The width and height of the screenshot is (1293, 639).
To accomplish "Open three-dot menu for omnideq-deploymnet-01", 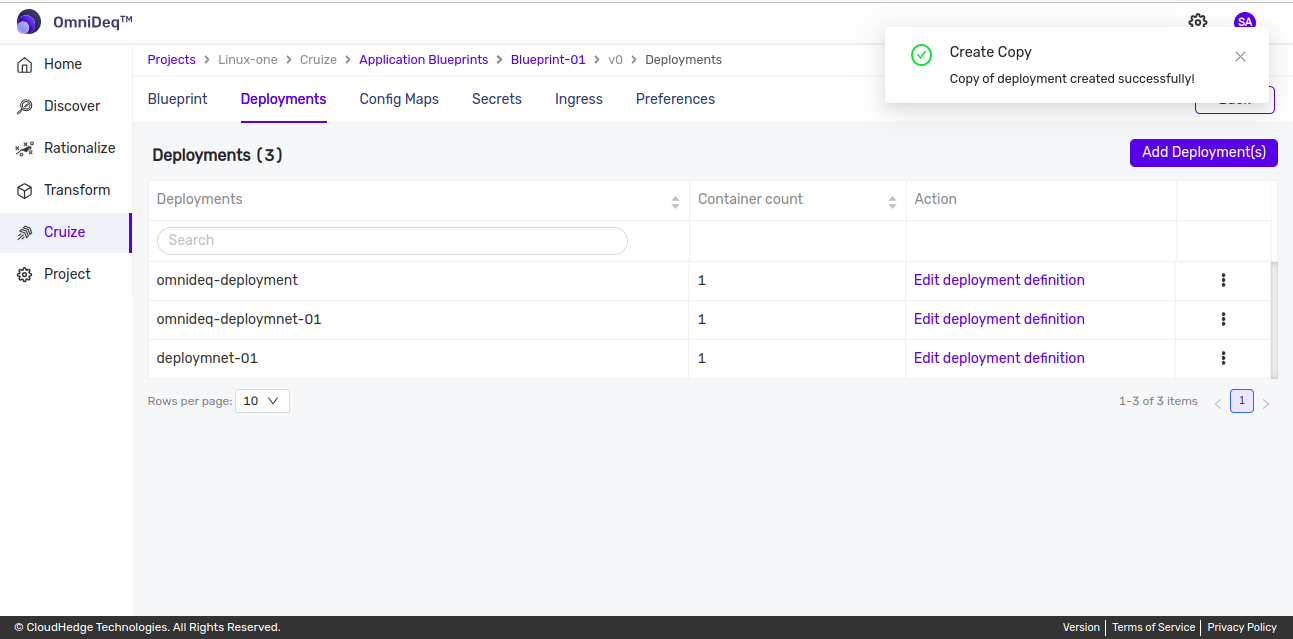I will point(1223,319).
